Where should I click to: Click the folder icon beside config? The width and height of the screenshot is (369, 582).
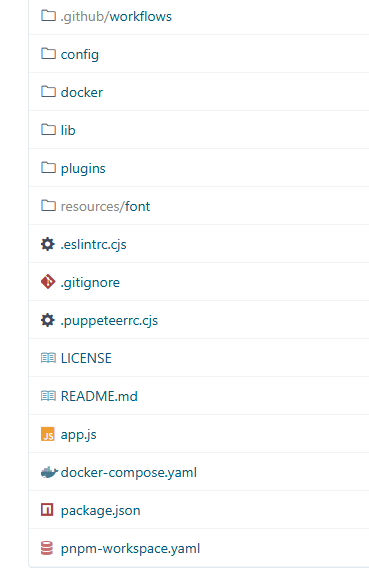(48, 54)
